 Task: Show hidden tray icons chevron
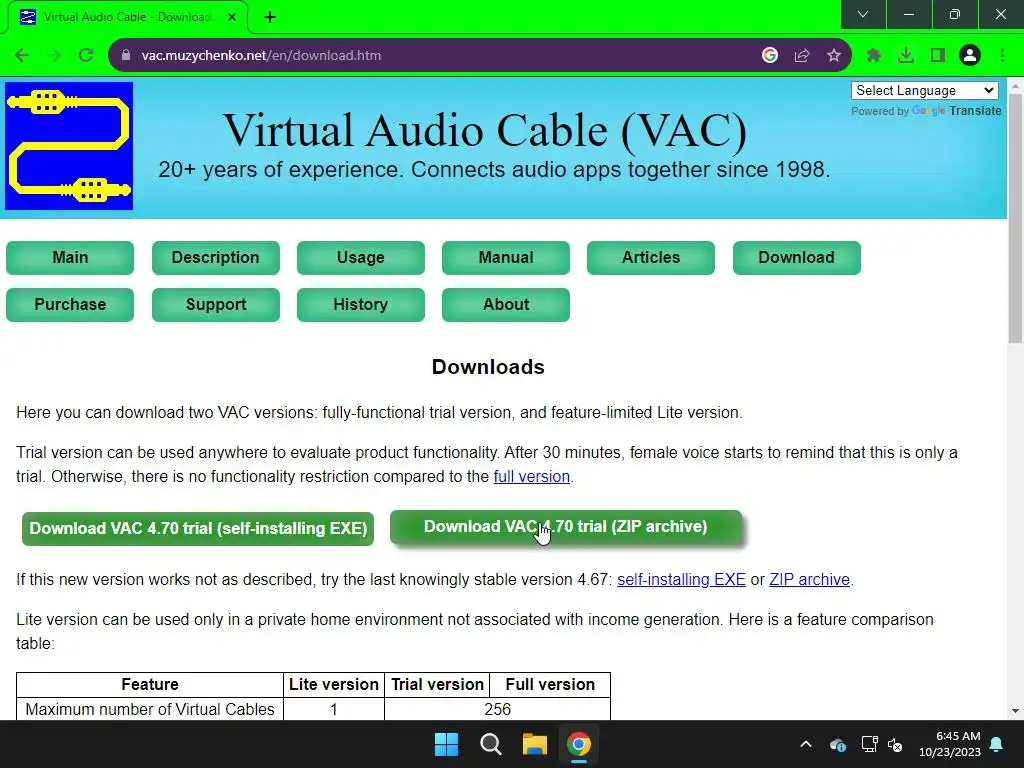806,744
